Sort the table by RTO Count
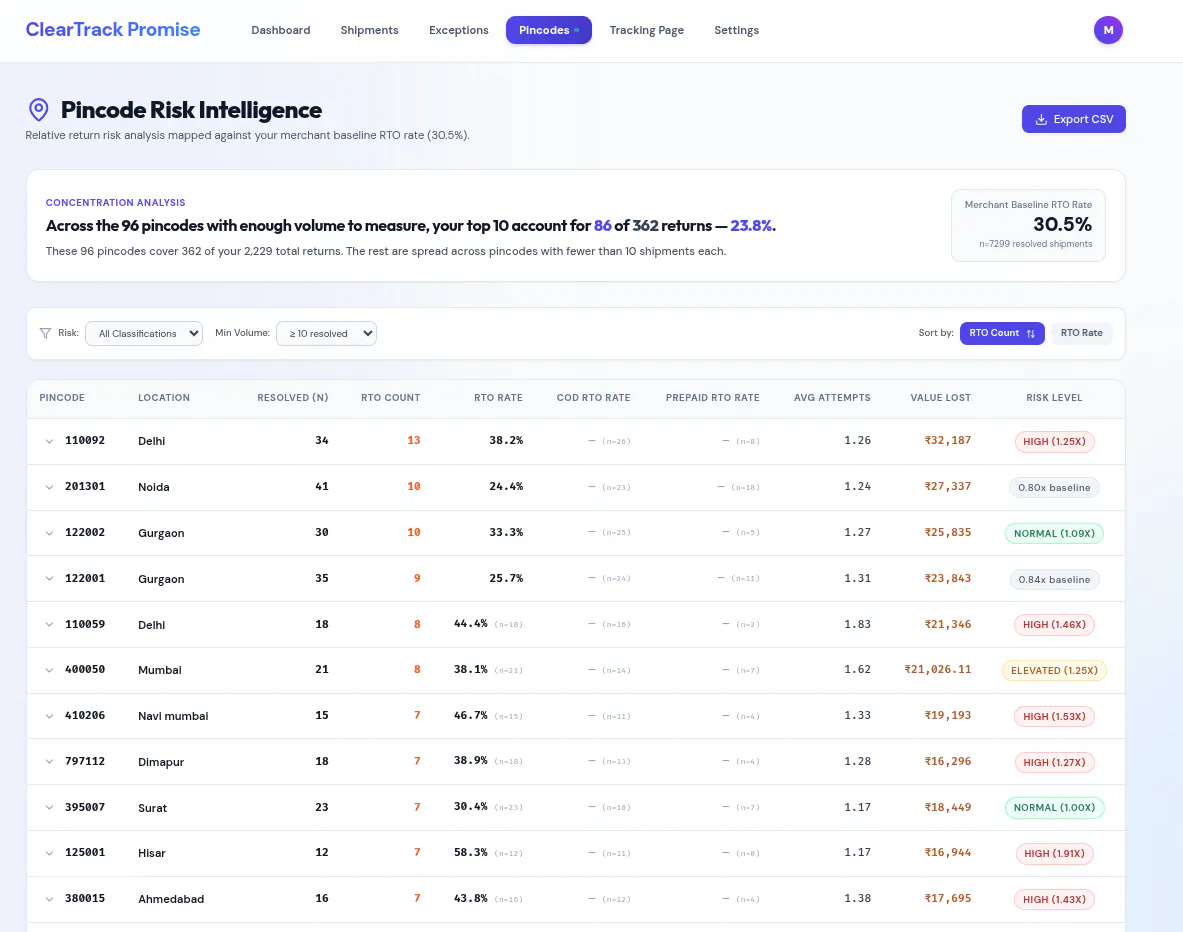The height and width of the screenshot is (932, 1183). click(x=1001, y=333)
